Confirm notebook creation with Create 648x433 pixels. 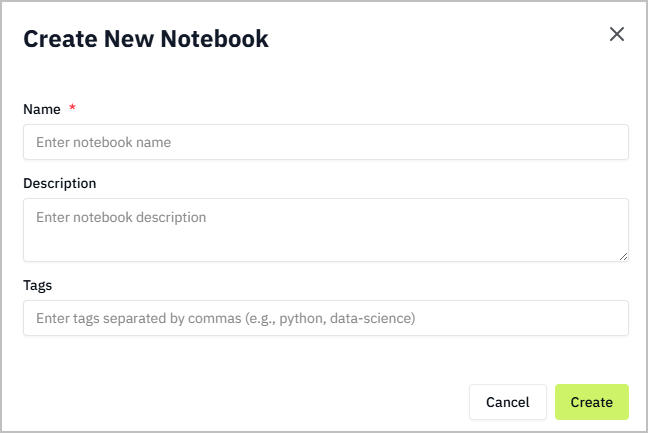pyautogui.click(x=591, y=402)
